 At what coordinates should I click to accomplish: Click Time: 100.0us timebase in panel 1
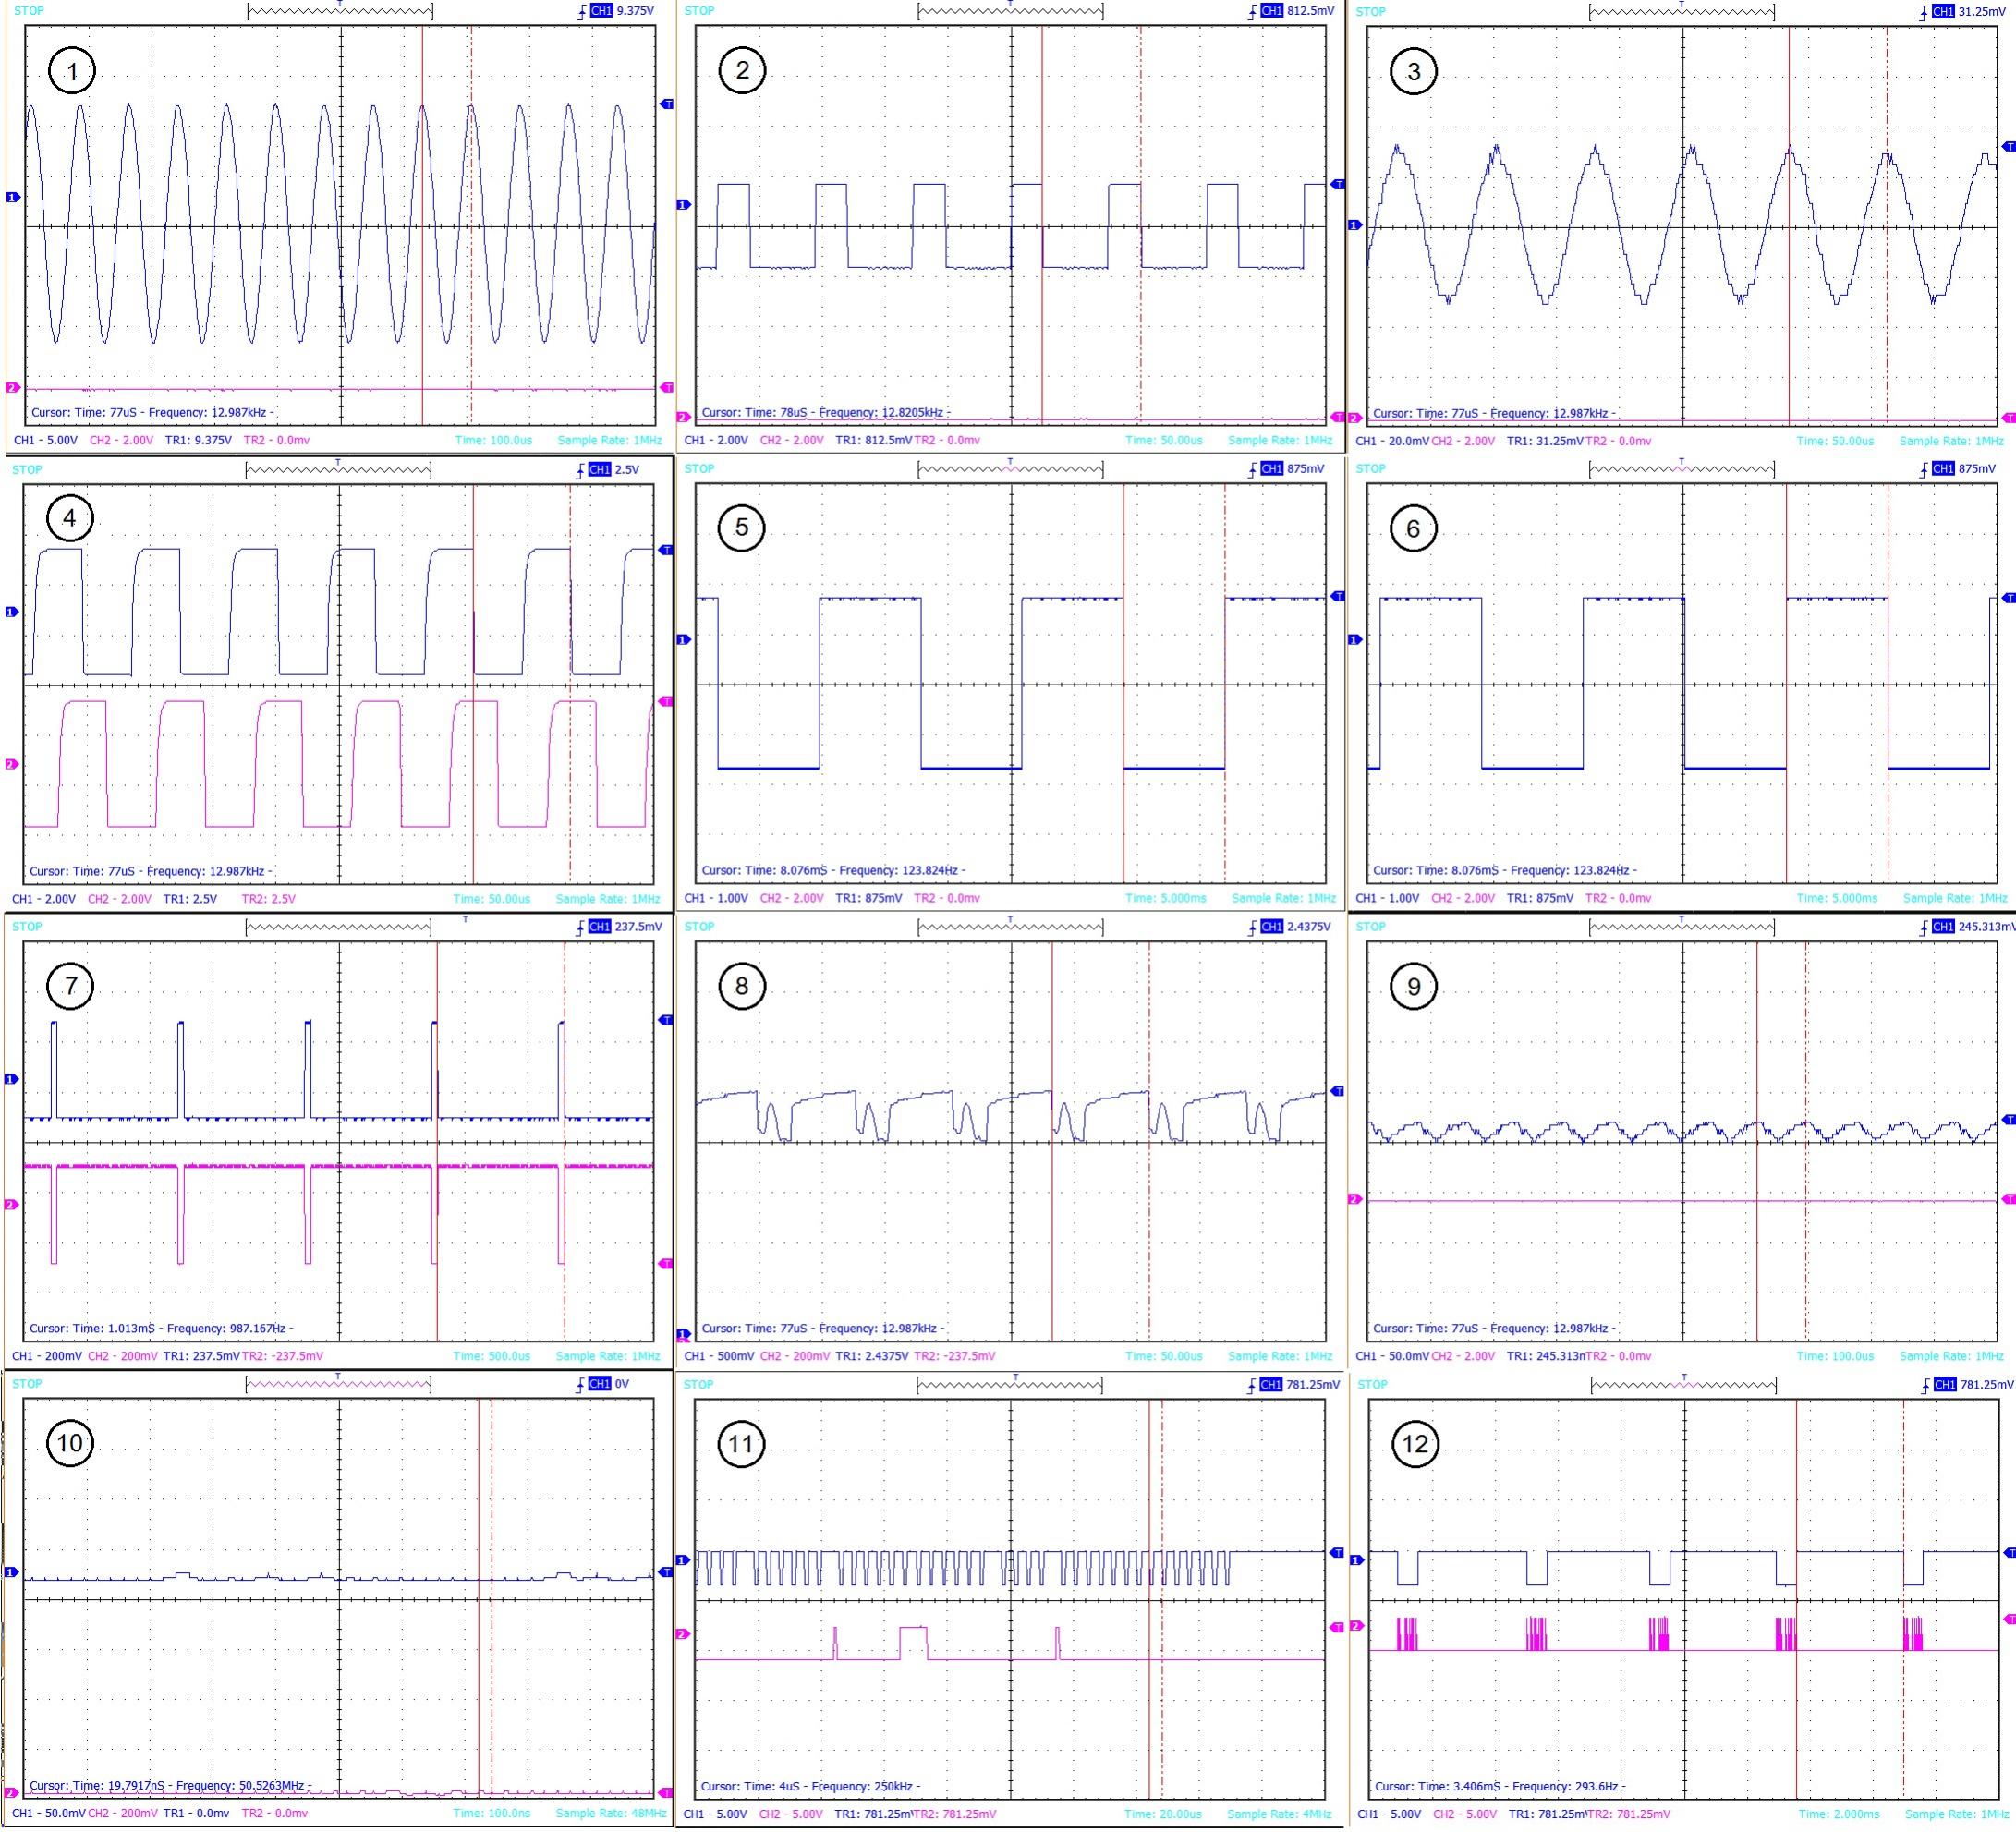(x=493, y=440)
